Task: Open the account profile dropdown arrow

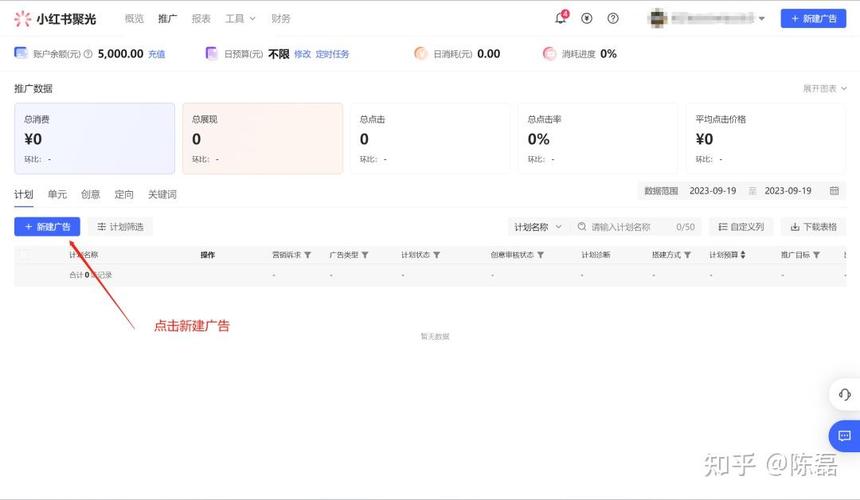Action: pyautogui.click(x=761, y=18)
